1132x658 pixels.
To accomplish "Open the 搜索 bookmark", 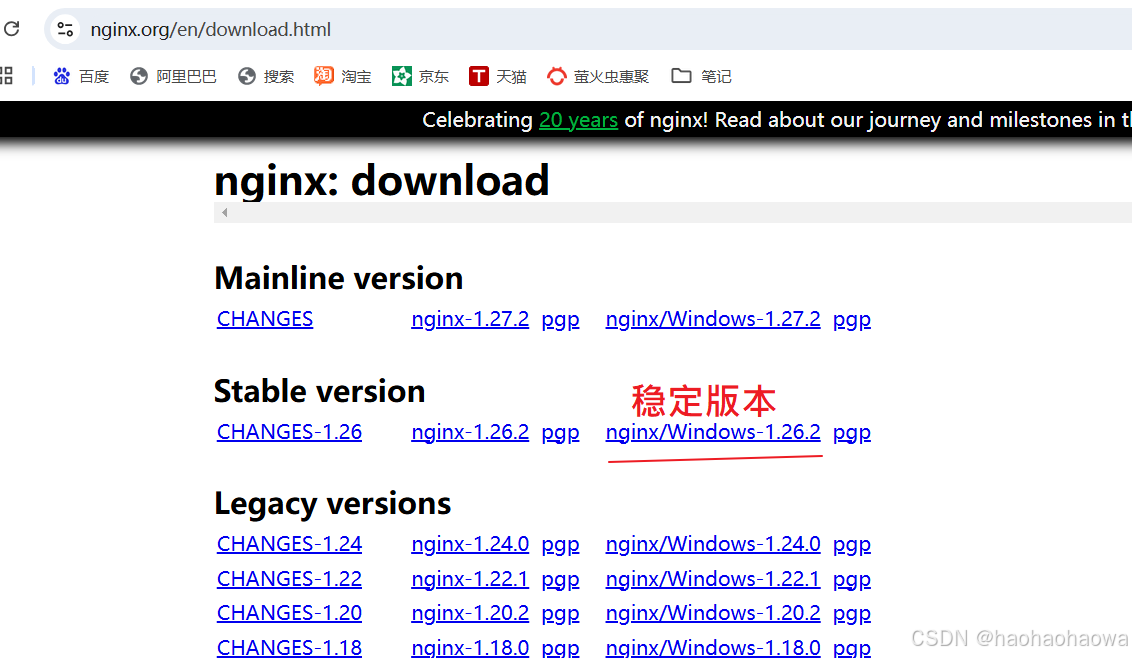I will [266, 76].
